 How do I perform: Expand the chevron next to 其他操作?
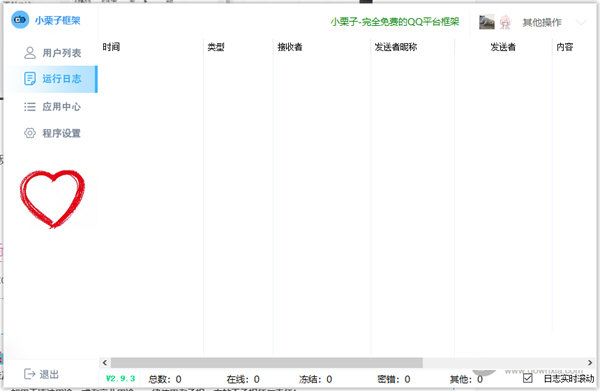click(x=581, y=23)
